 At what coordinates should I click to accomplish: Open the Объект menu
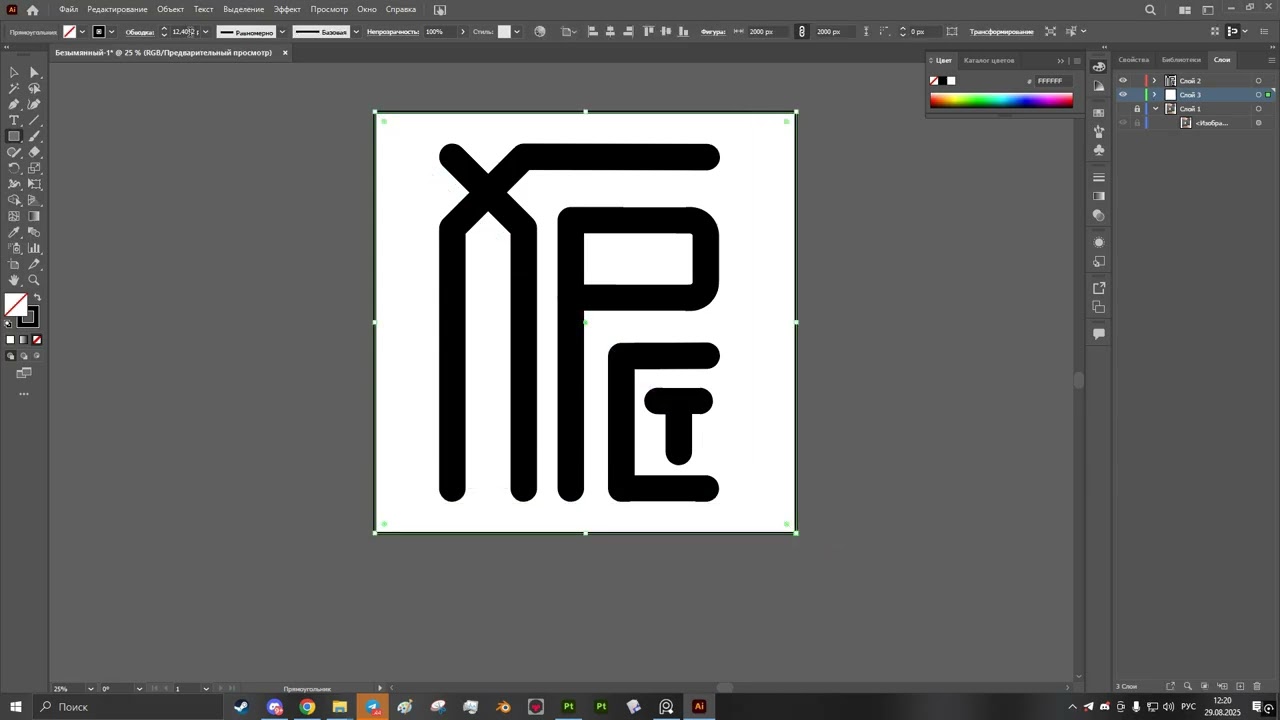[170, 9]
